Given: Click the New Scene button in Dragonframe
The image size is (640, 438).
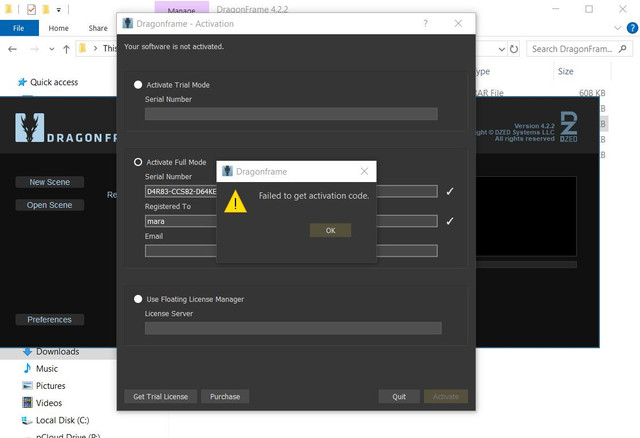Looking at the screenshot, I should [49, 182].
